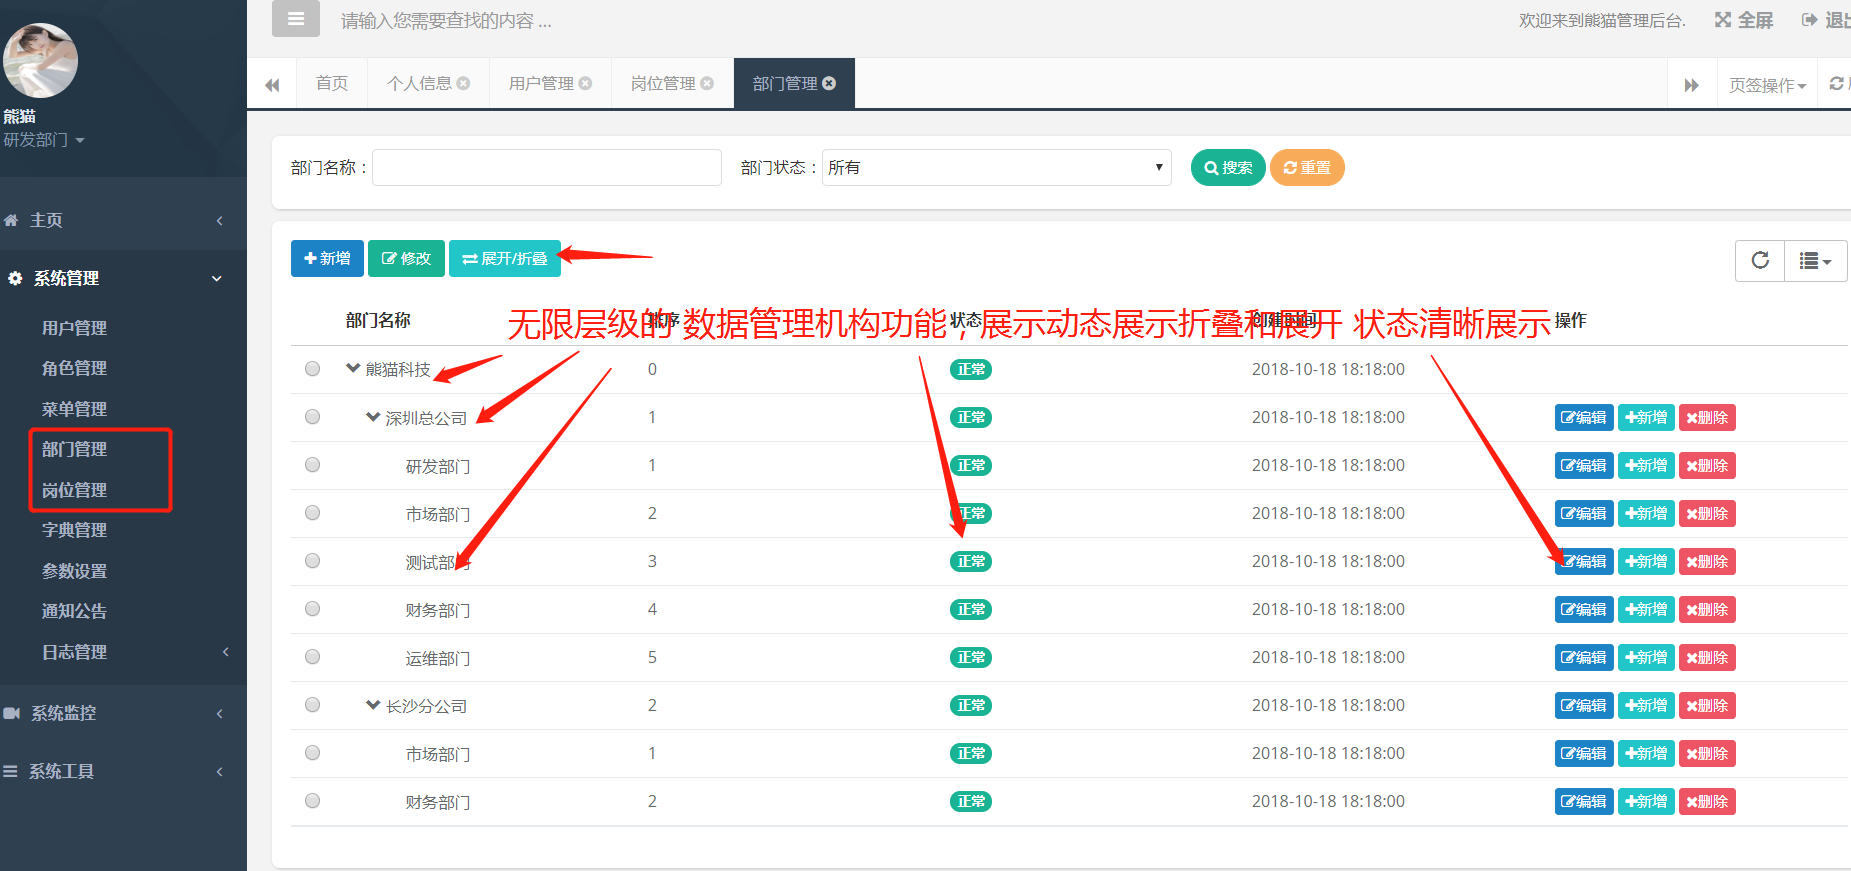Click the 操作 column header
The width and height of the screenshot is (1851, 871).
click(1570, 320)
